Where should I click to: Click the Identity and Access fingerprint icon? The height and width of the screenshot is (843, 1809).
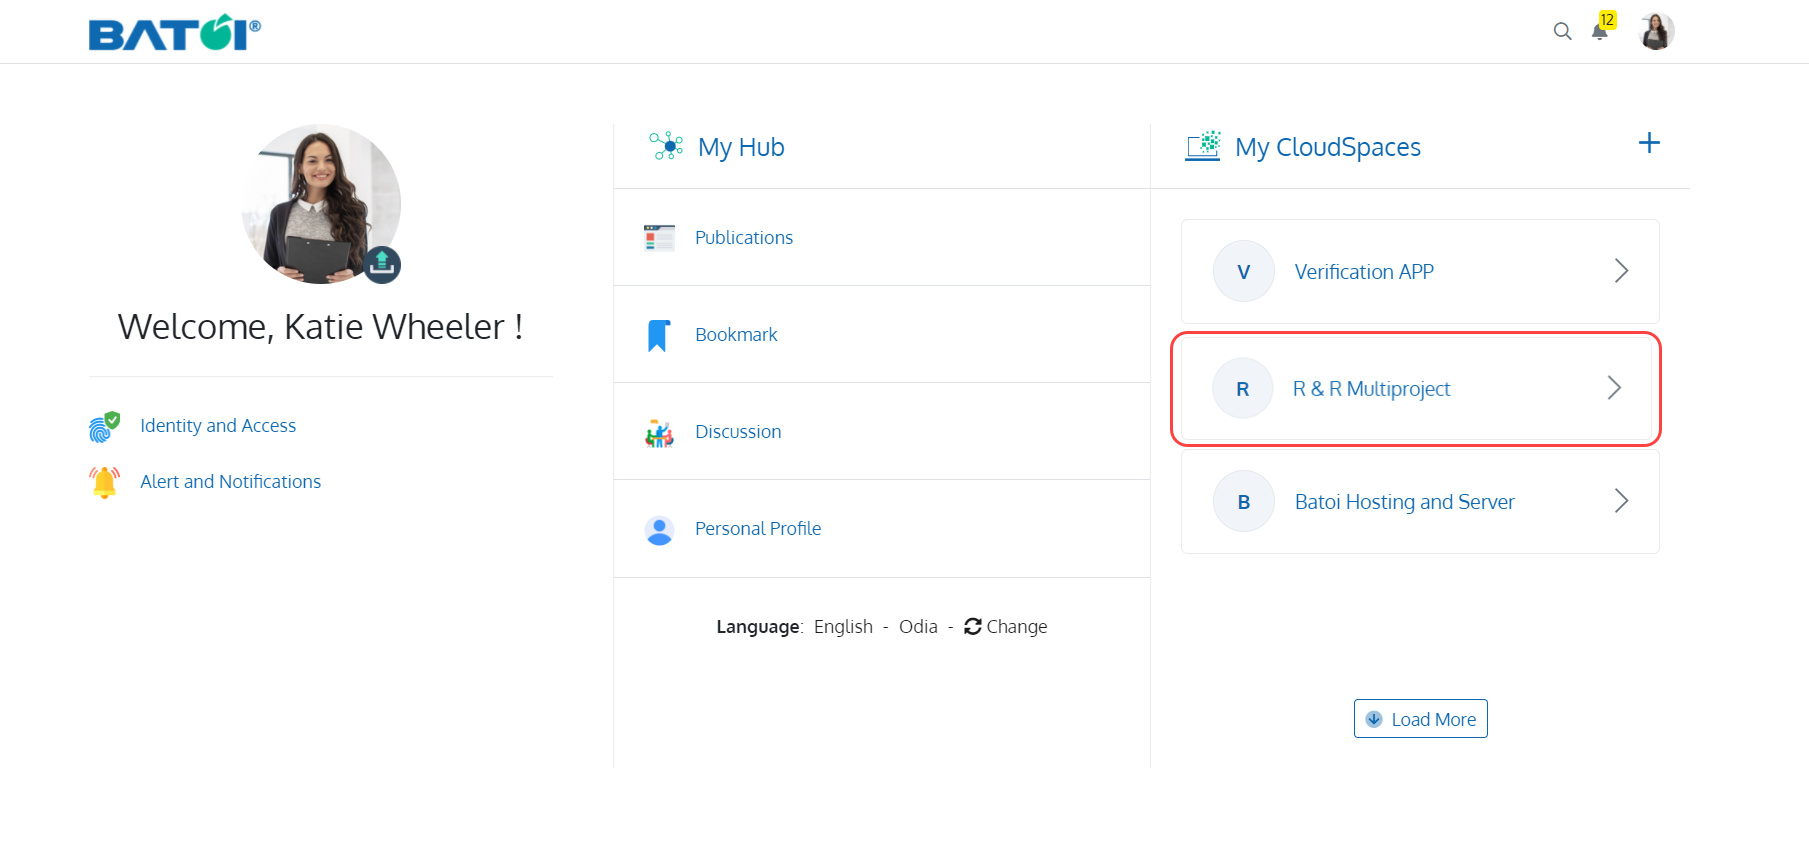(104, 426)
